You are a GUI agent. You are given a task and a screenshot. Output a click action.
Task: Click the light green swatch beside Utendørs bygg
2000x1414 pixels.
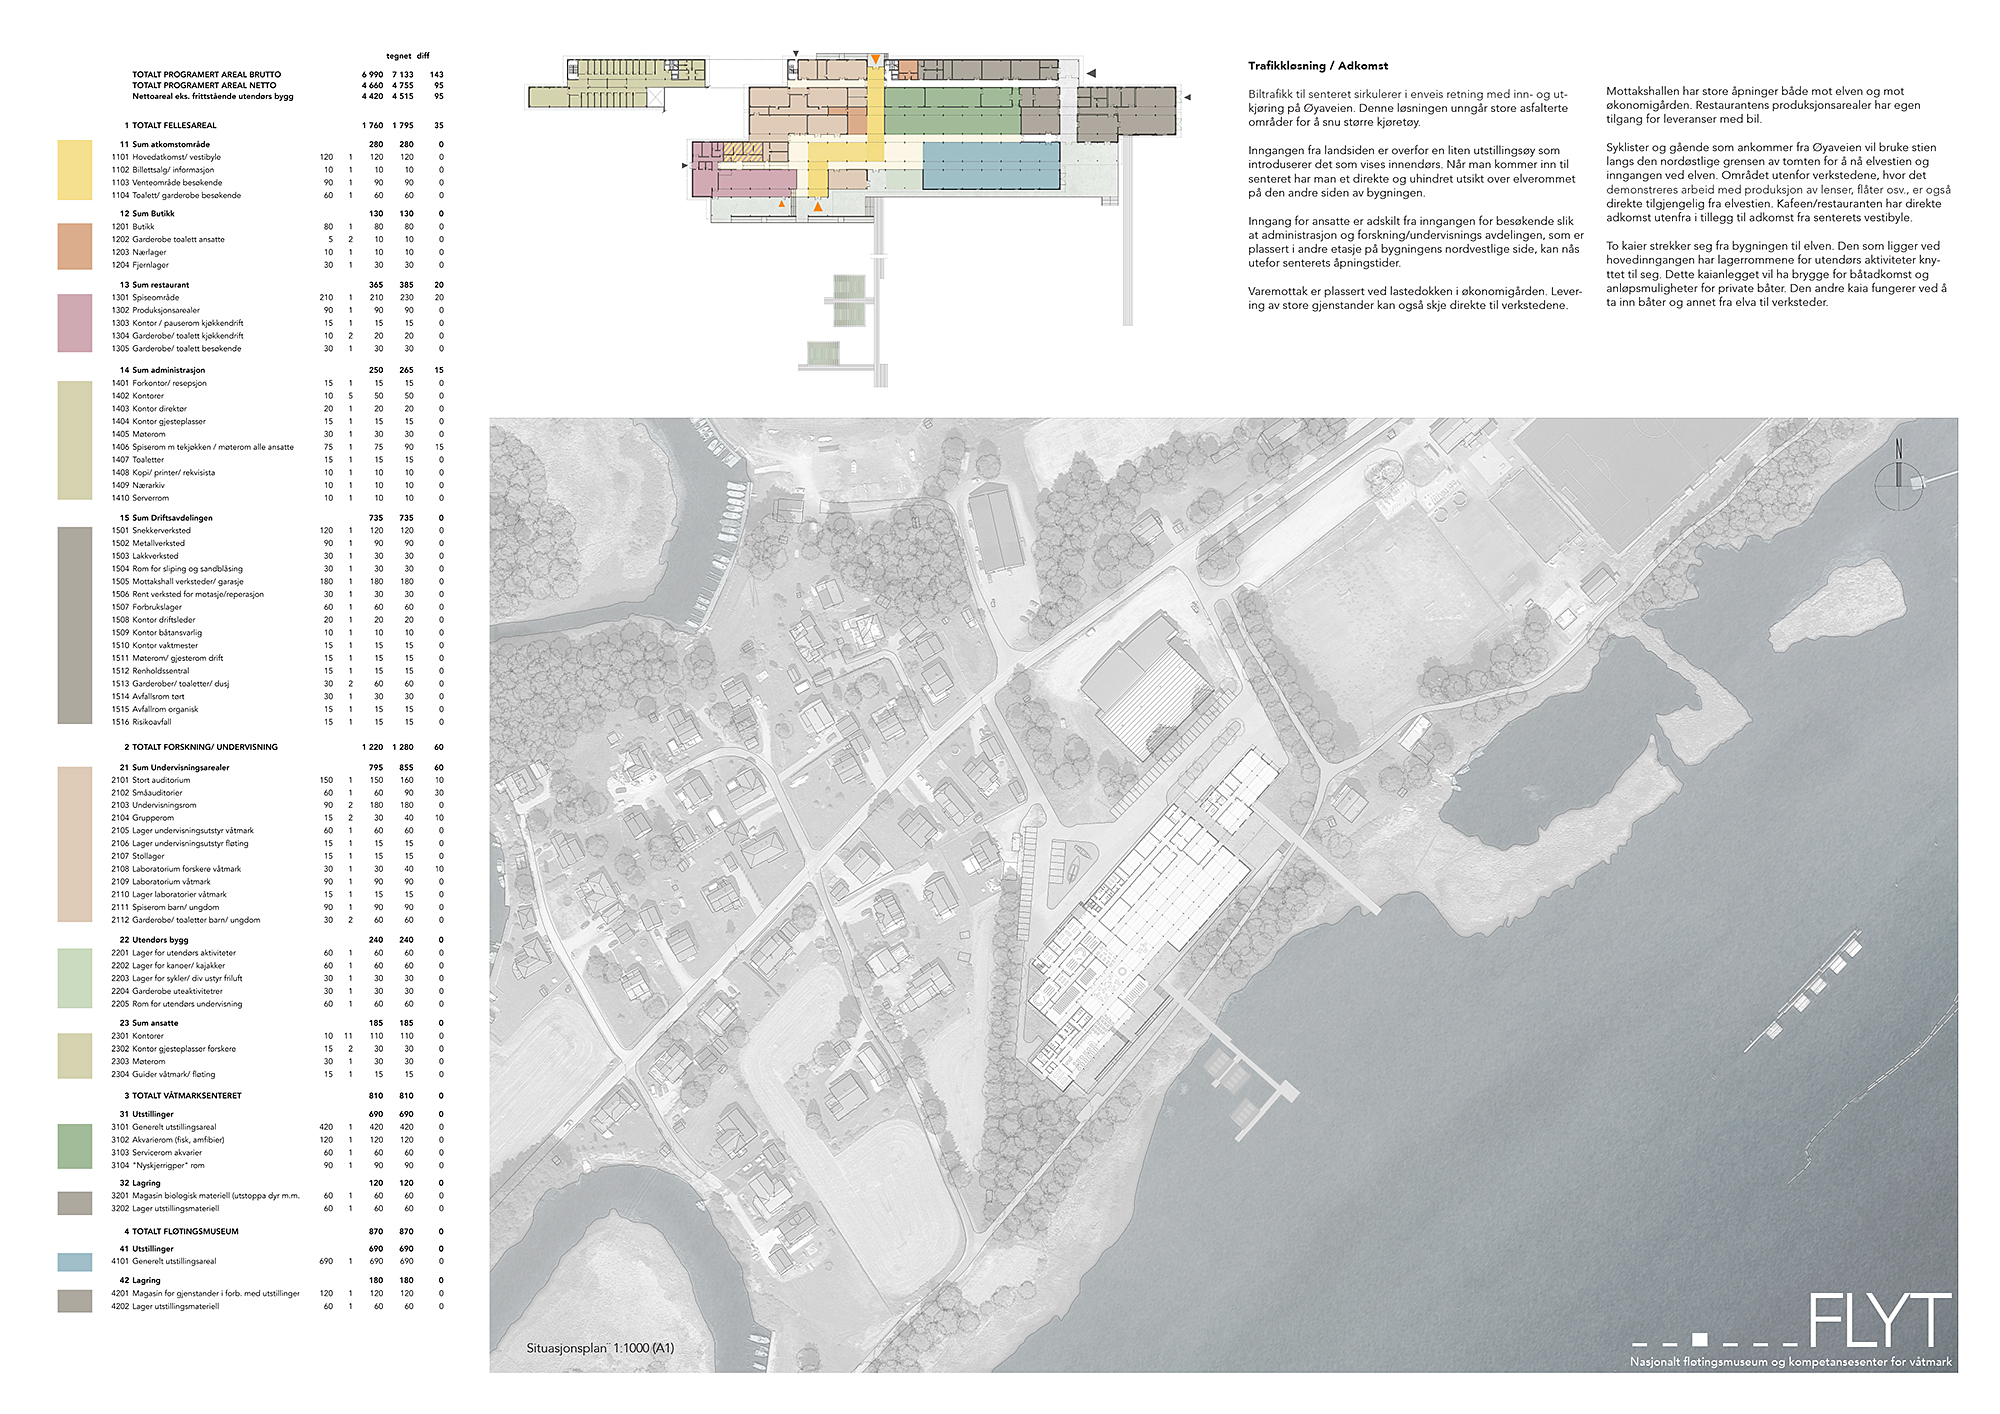(75, 978)
